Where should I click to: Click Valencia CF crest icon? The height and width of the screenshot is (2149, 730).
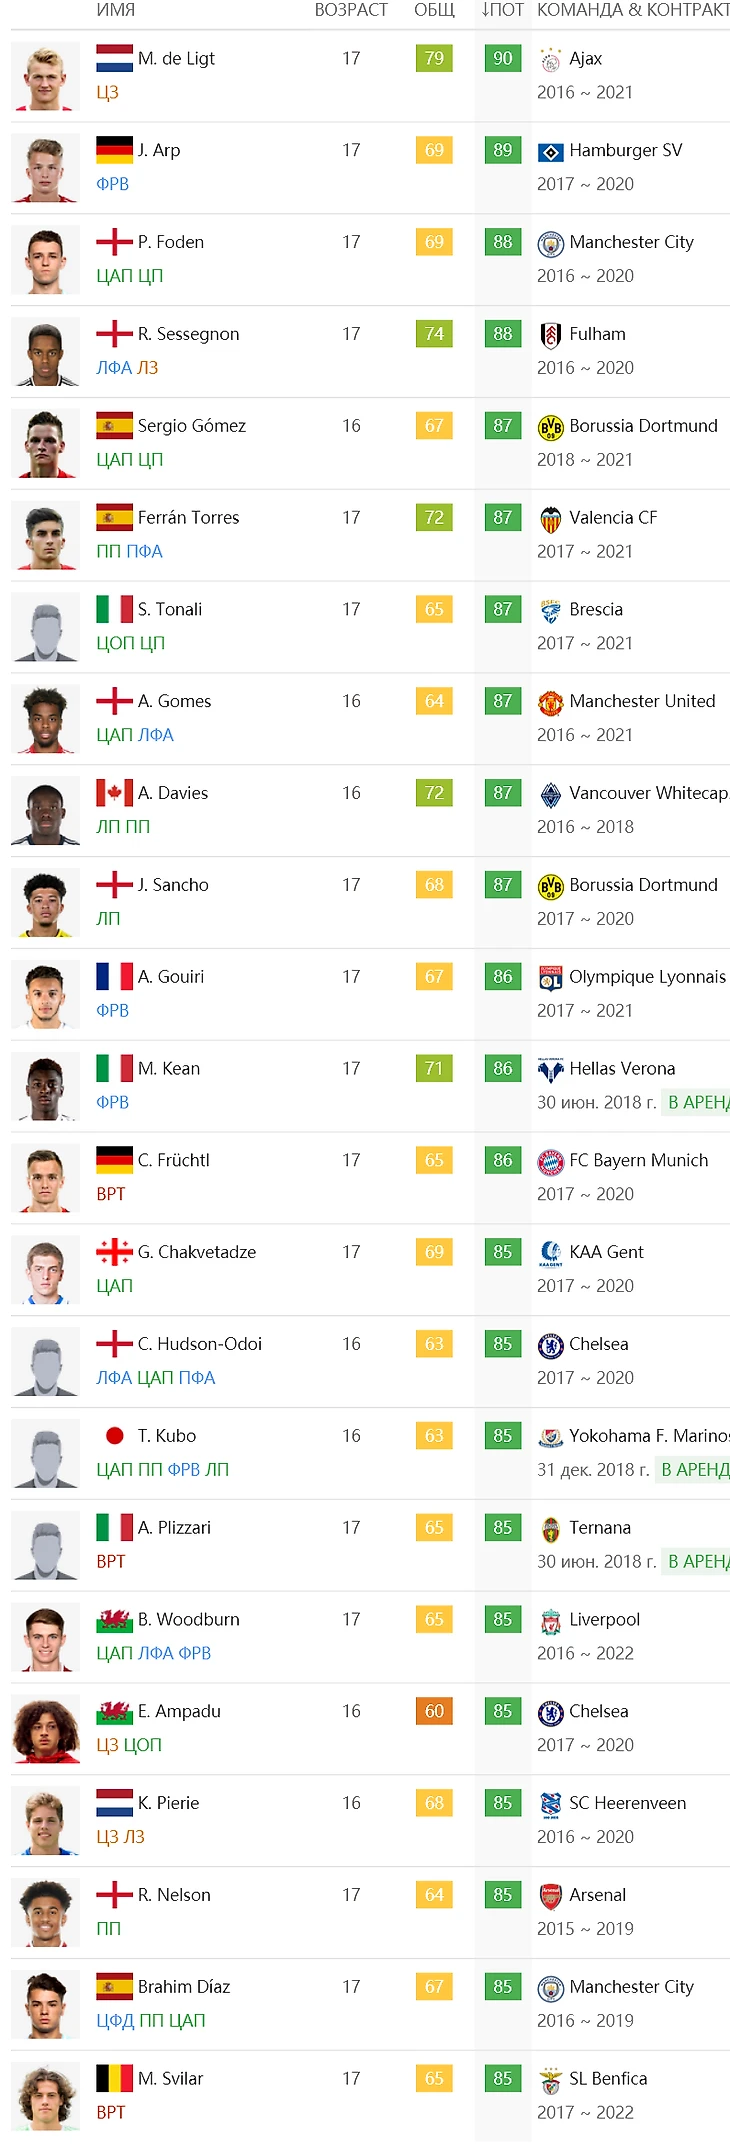pos(550,519)
